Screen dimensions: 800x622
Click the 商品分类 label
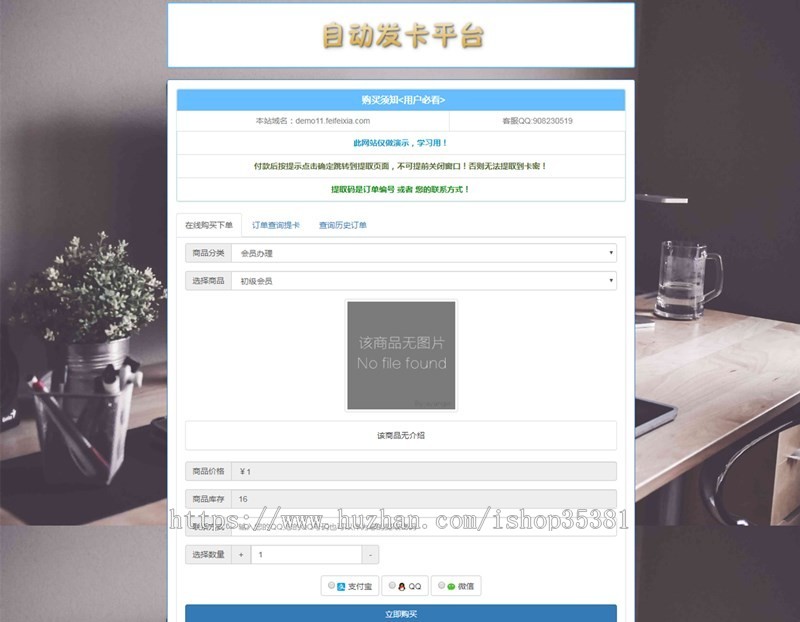(x=208, y=253)
